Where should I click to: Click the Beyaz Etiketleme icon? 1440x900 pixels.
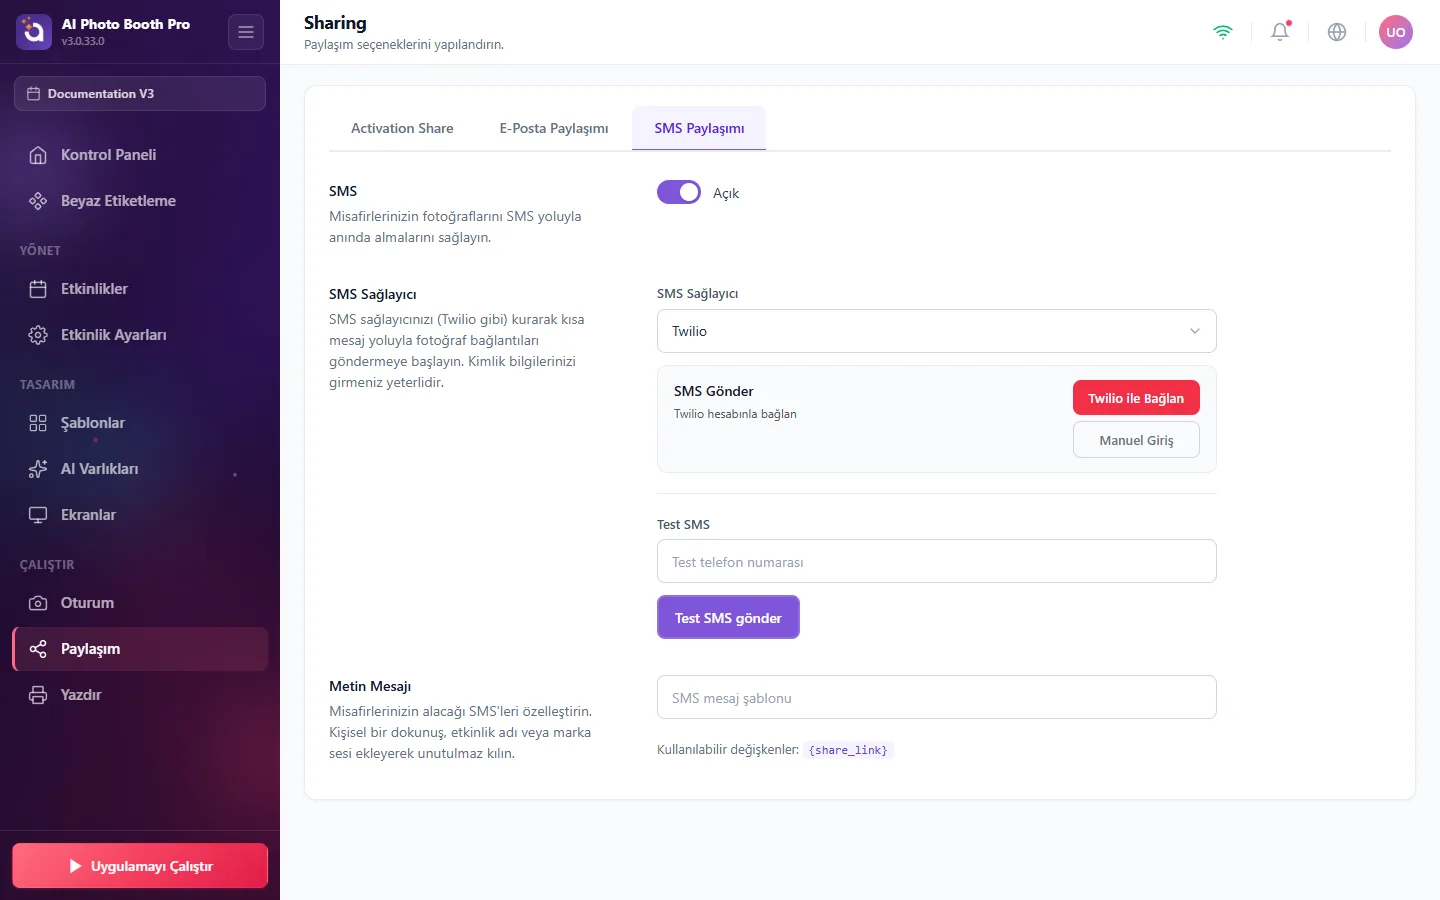(38, 201)
